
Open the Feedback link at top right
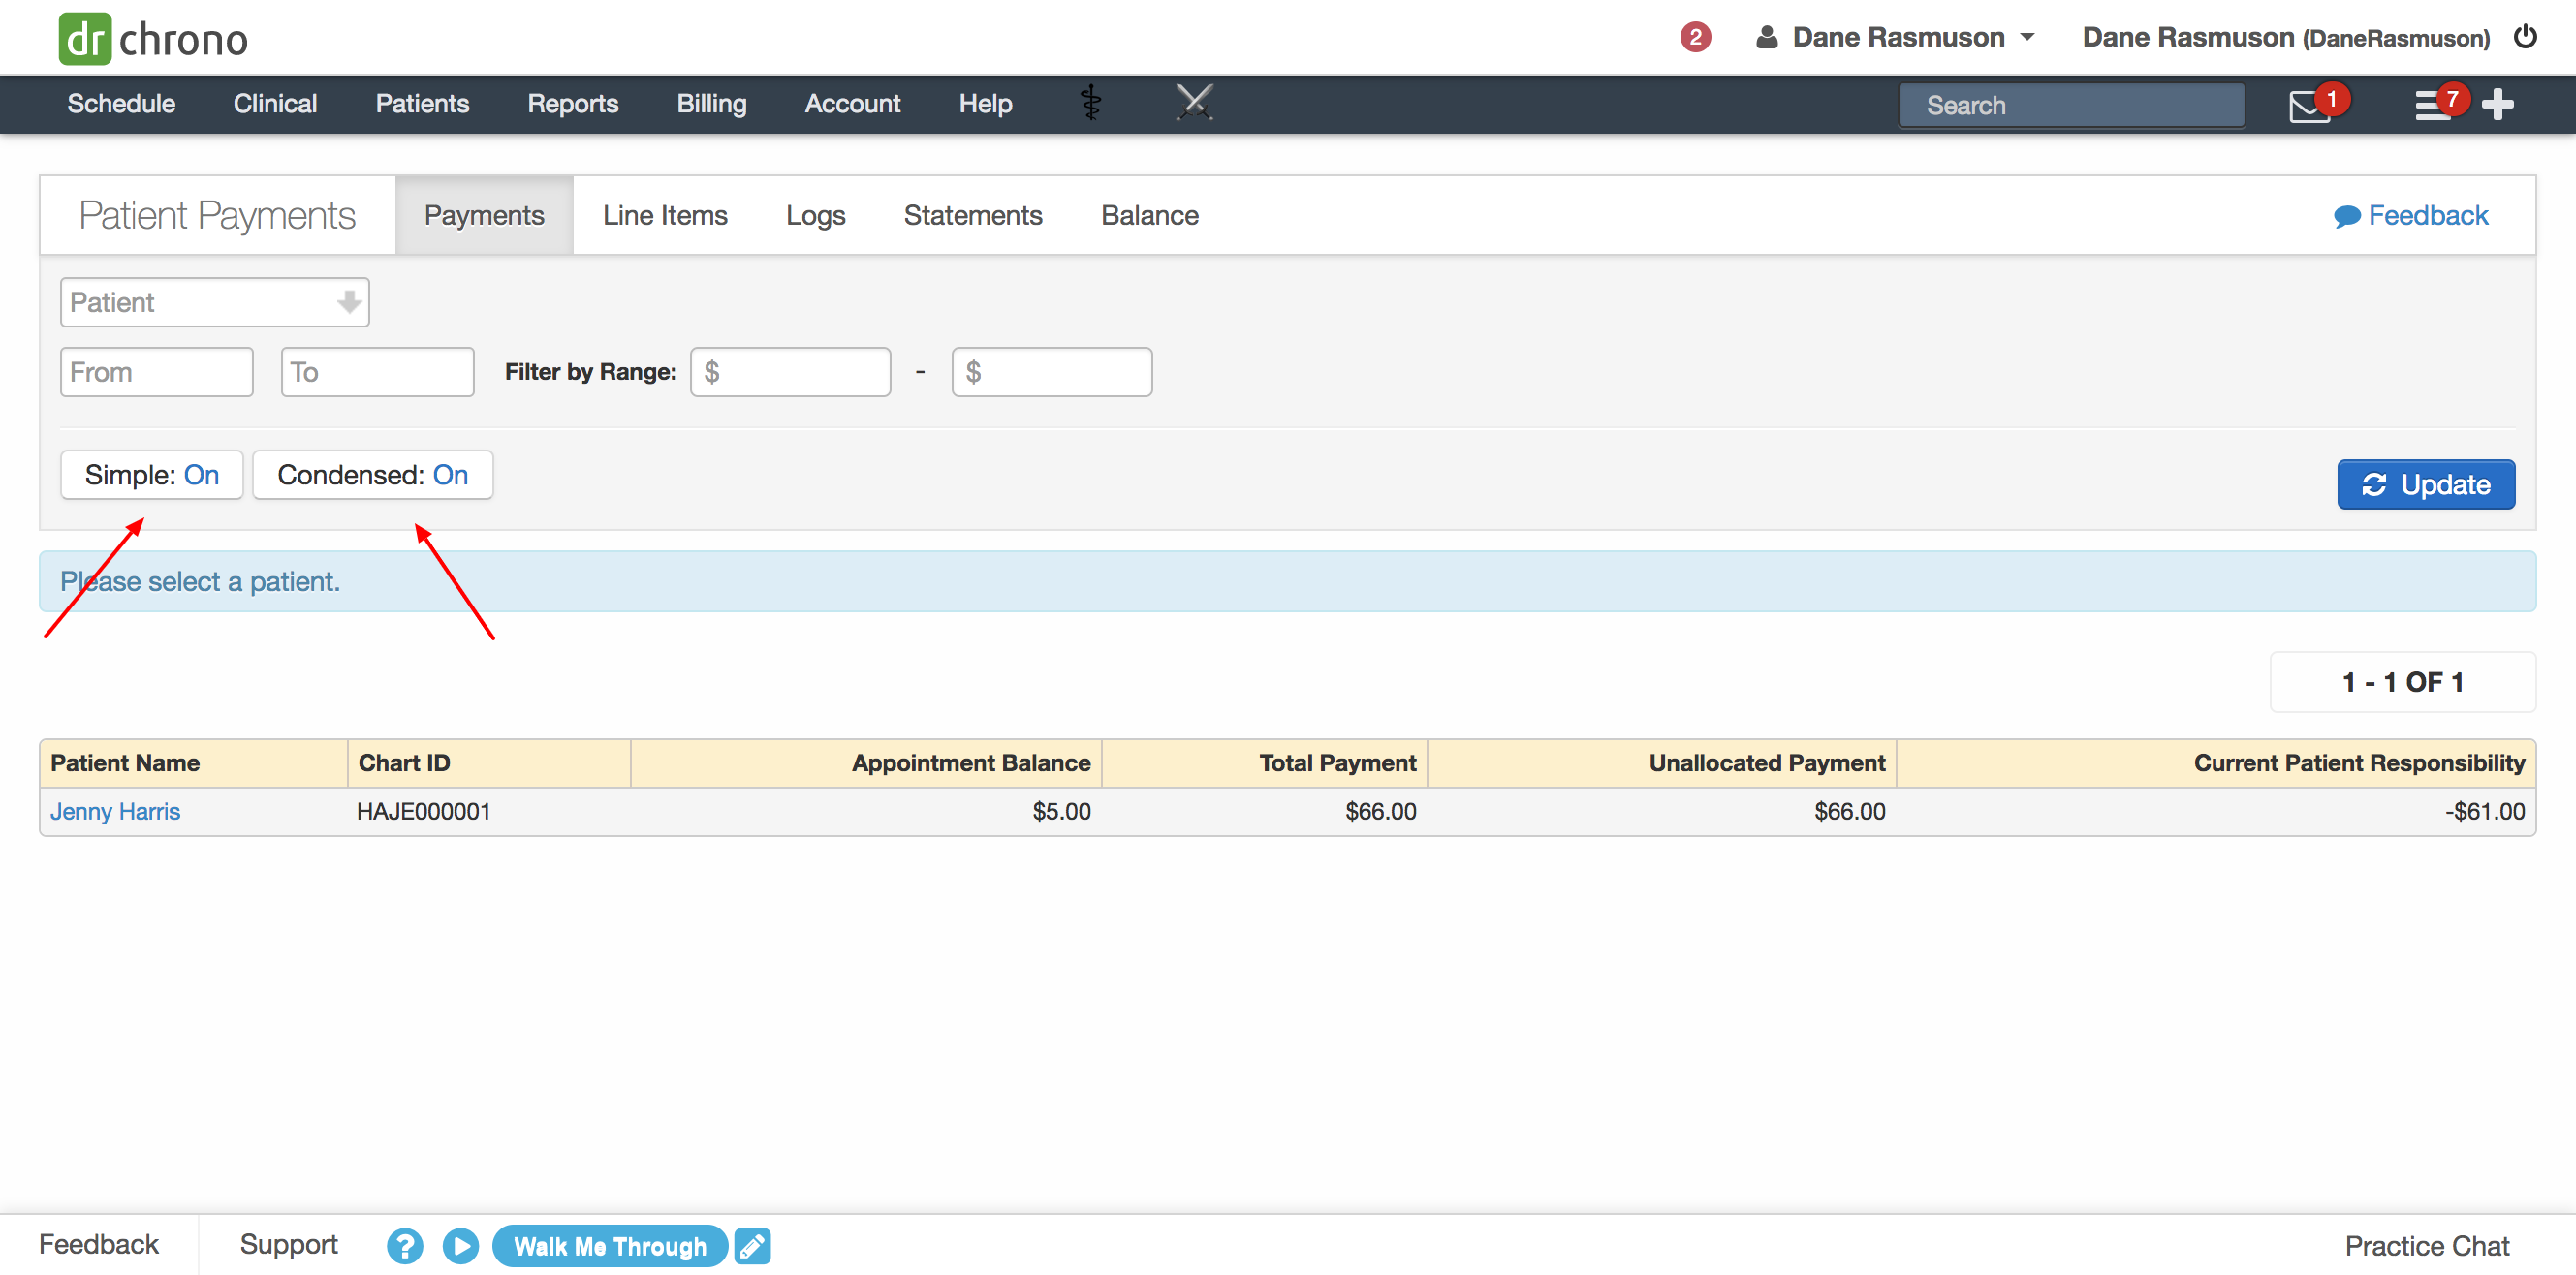2411,216
